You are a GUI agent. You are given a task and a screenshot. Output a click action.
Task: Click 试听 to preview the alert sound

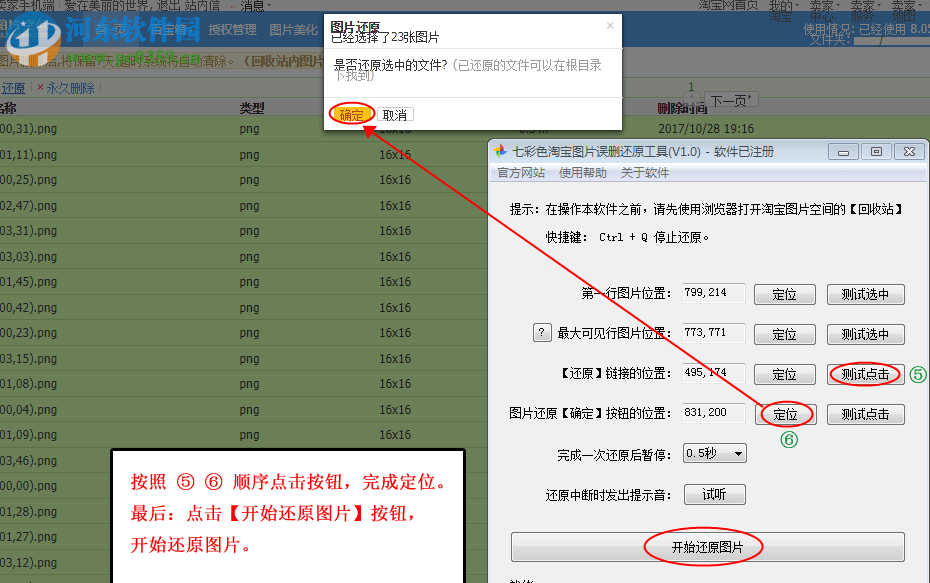(x=714, y=494)
